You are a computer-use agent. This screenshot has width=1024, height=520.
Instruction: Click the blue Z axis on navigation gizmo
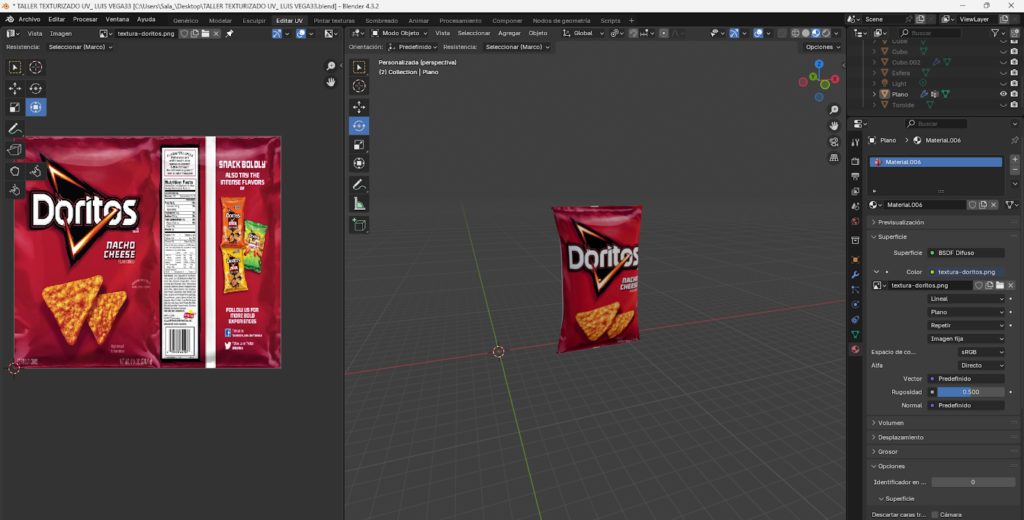pos(819,64)
